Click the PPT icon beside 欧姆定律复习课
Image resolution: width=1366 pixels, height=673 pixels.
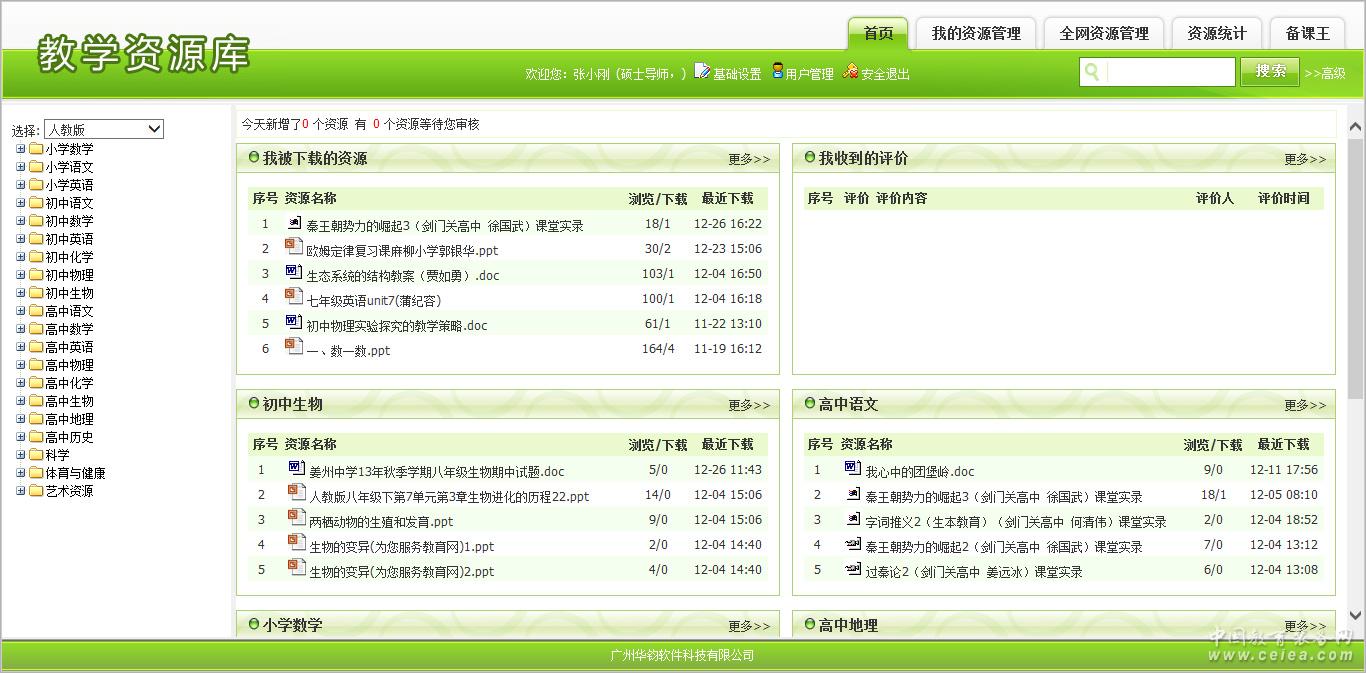tap(293, 247)
